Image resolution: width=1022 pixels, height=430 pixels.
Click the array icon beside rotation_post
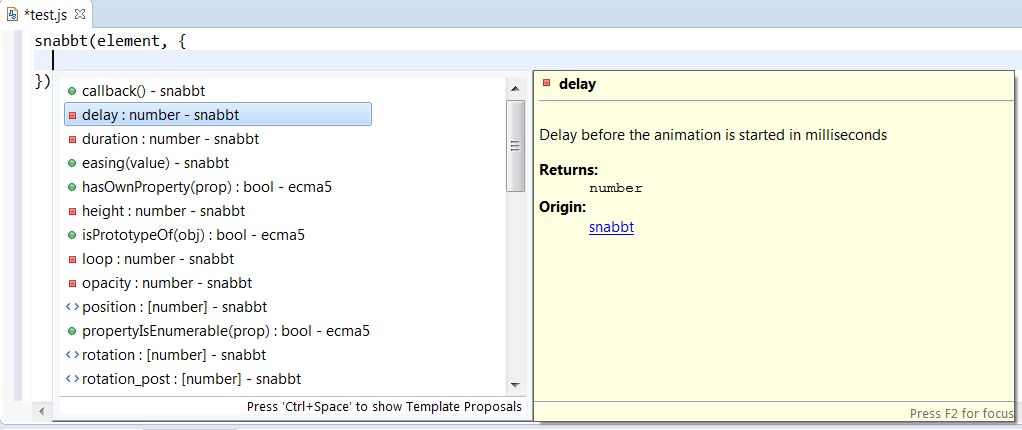click(72, 379)
